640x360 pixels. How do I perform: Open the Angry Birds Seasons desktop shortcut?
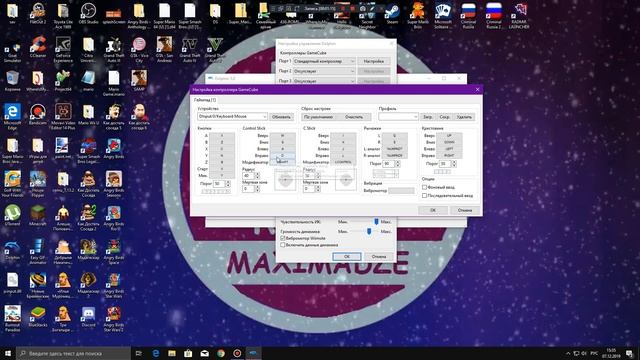coord(113,184)
